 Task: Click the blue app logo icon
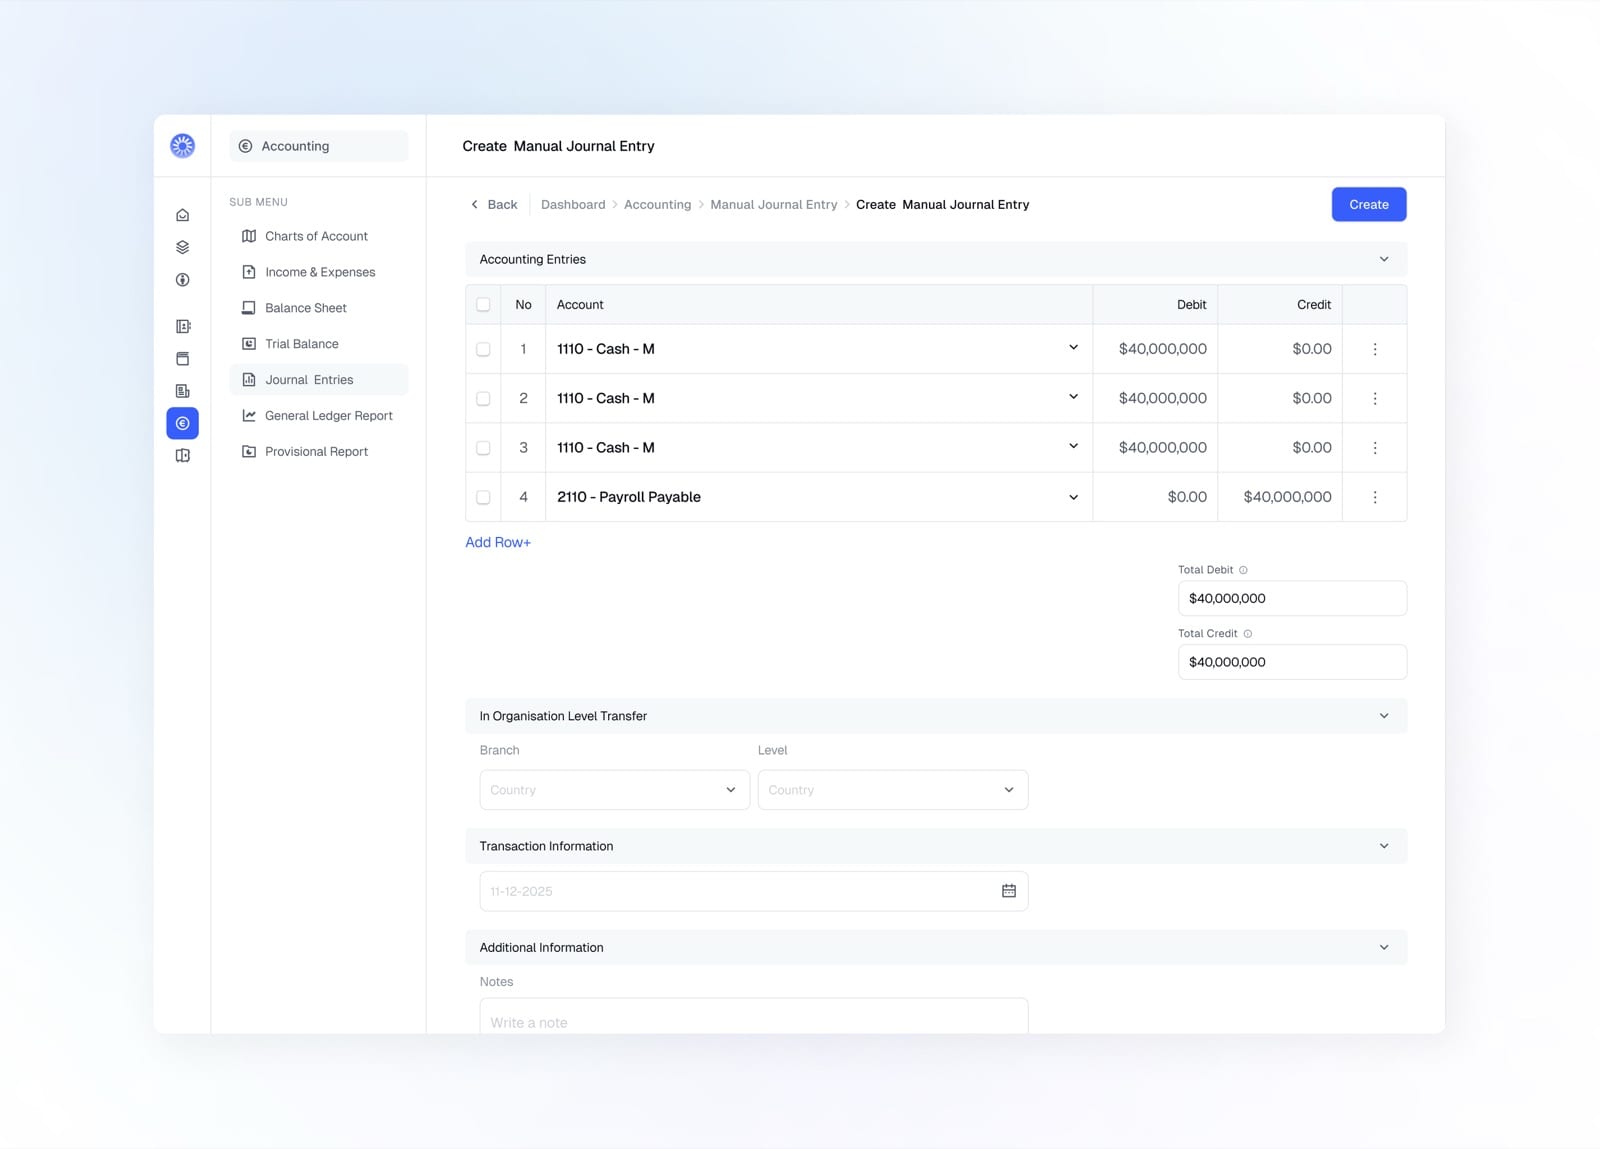tap(182, 146)
